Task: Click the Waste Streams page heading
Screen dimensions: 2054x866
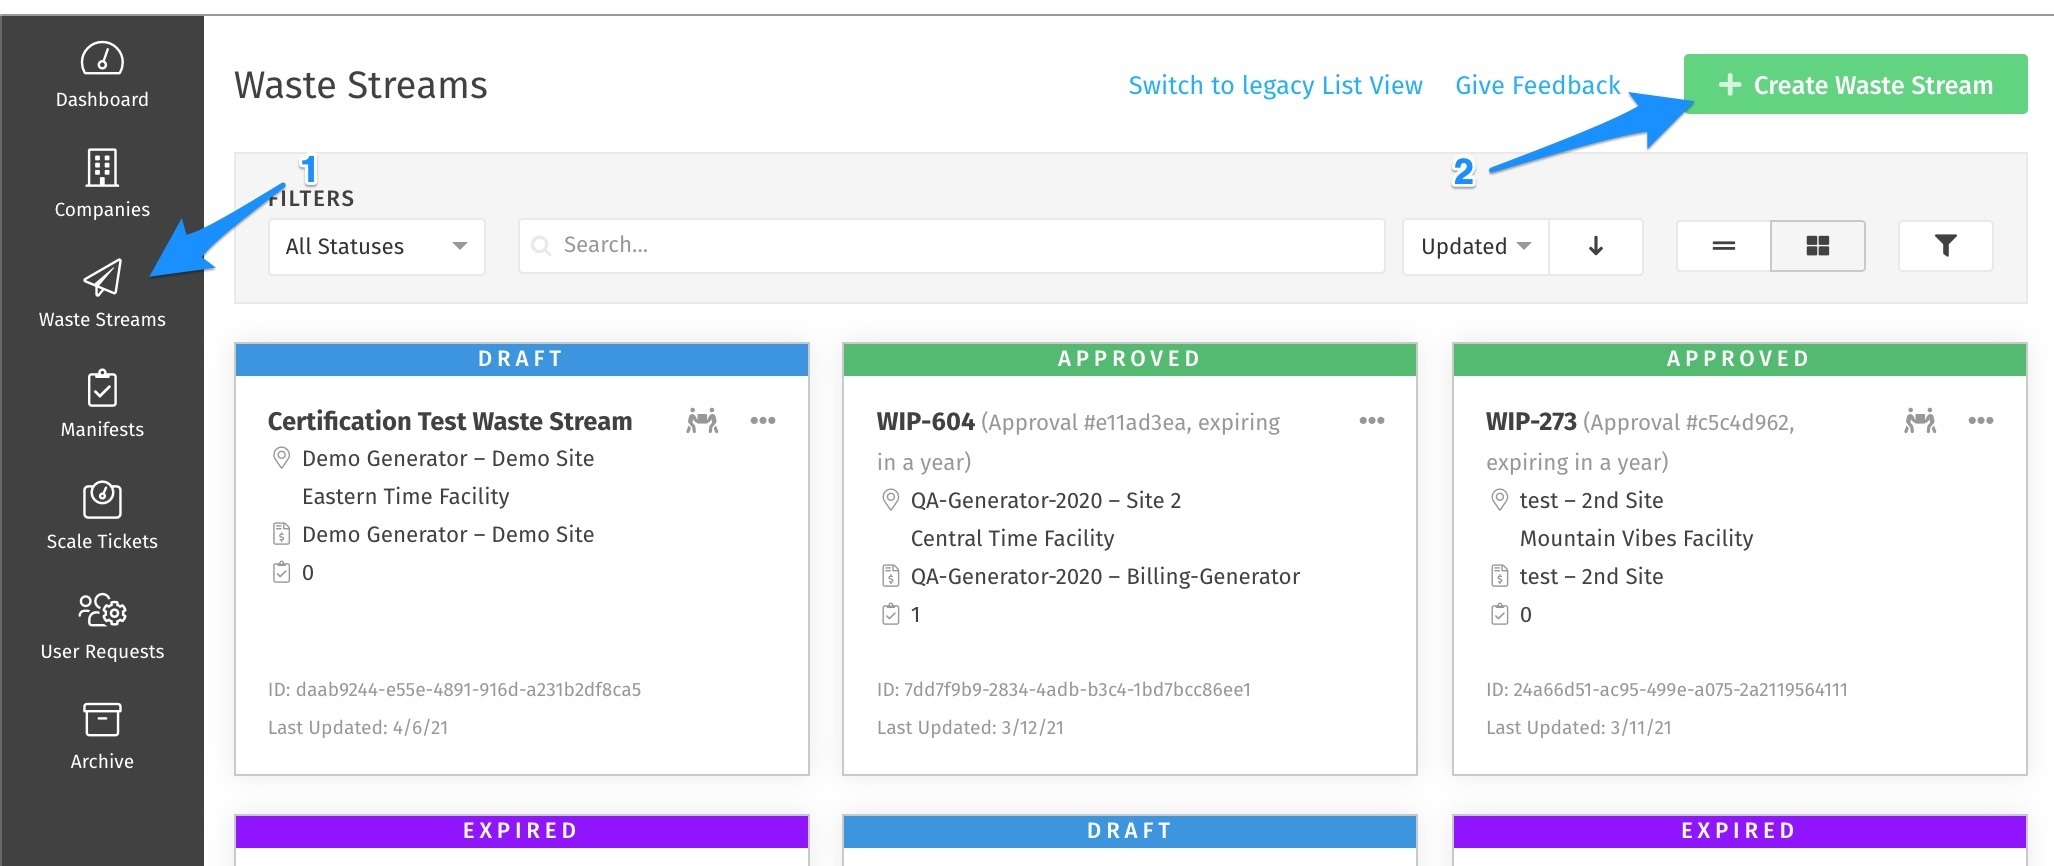Action: click(x=360, y=85)
